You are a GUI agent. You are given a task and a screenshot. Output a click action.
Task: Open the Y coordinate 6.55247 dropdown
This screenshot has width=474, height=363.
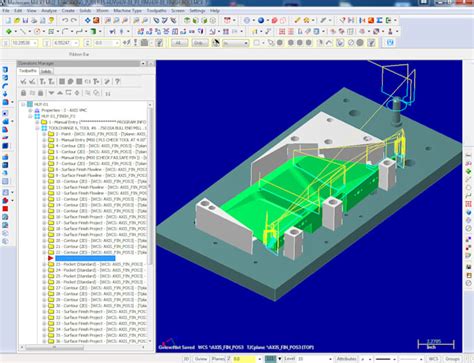pos(76,43)
